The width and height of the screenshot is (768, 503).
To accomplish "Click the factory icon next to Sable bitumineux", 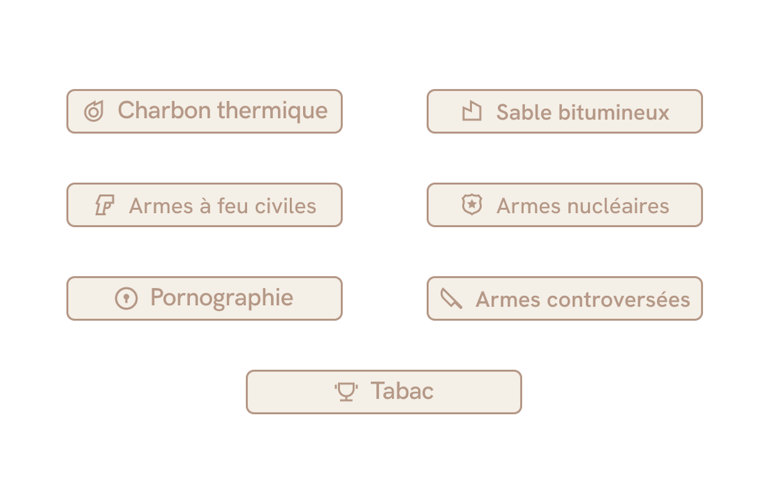I will 472,111.
